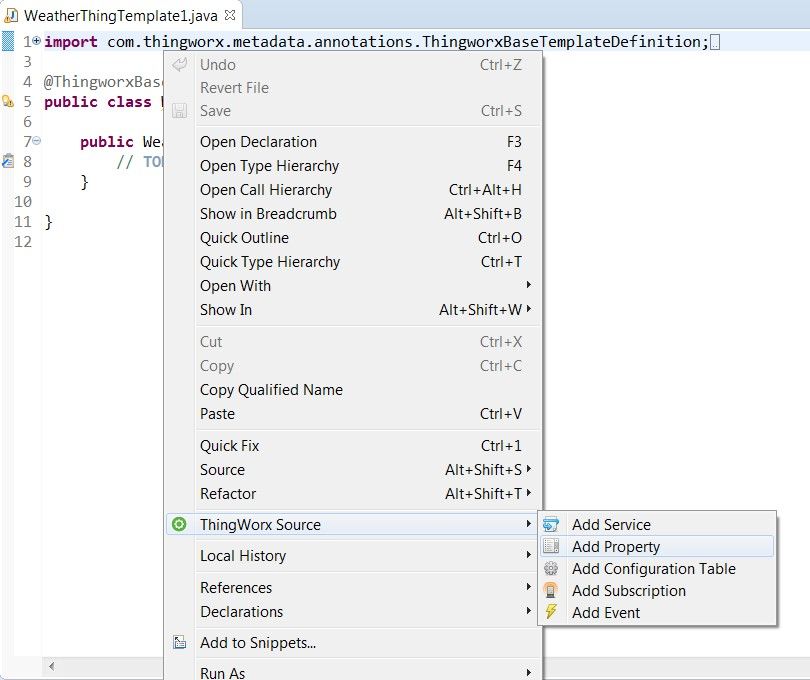
Task: Collapse the constructor fold on line 7
Action: [36, 141]
